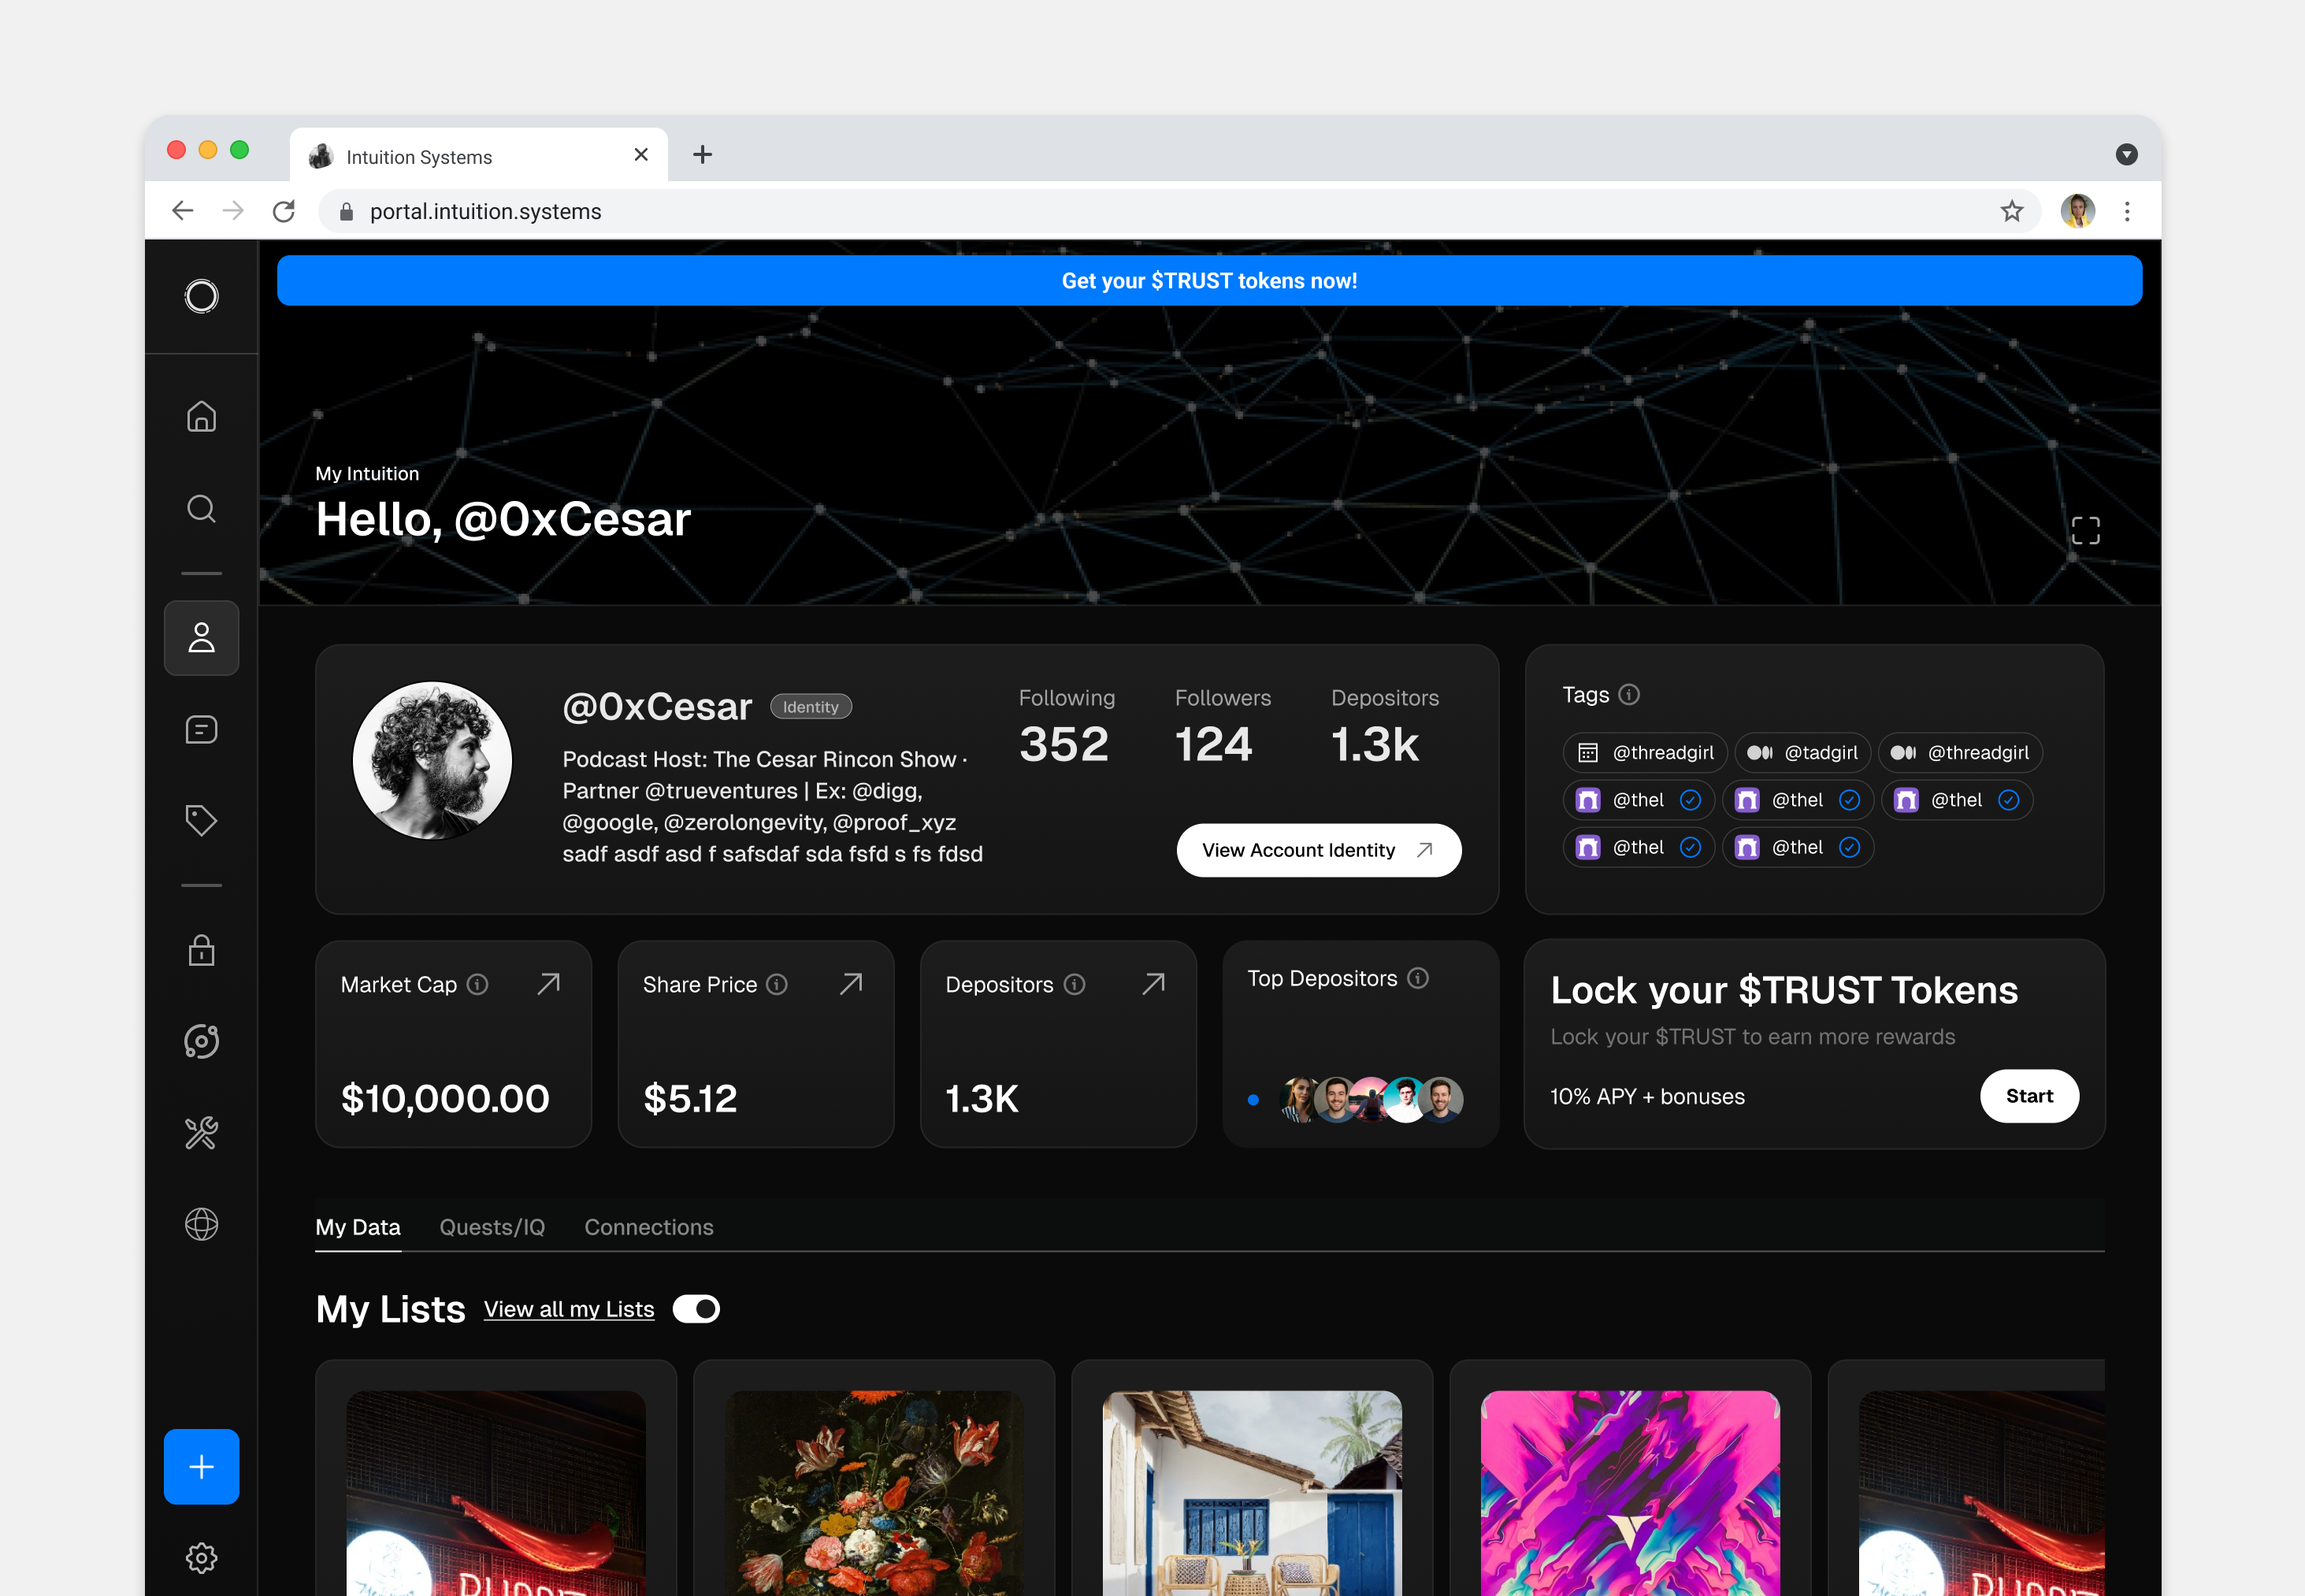
Task: Open the Home icon in sidebar
Action: [201, 416]
